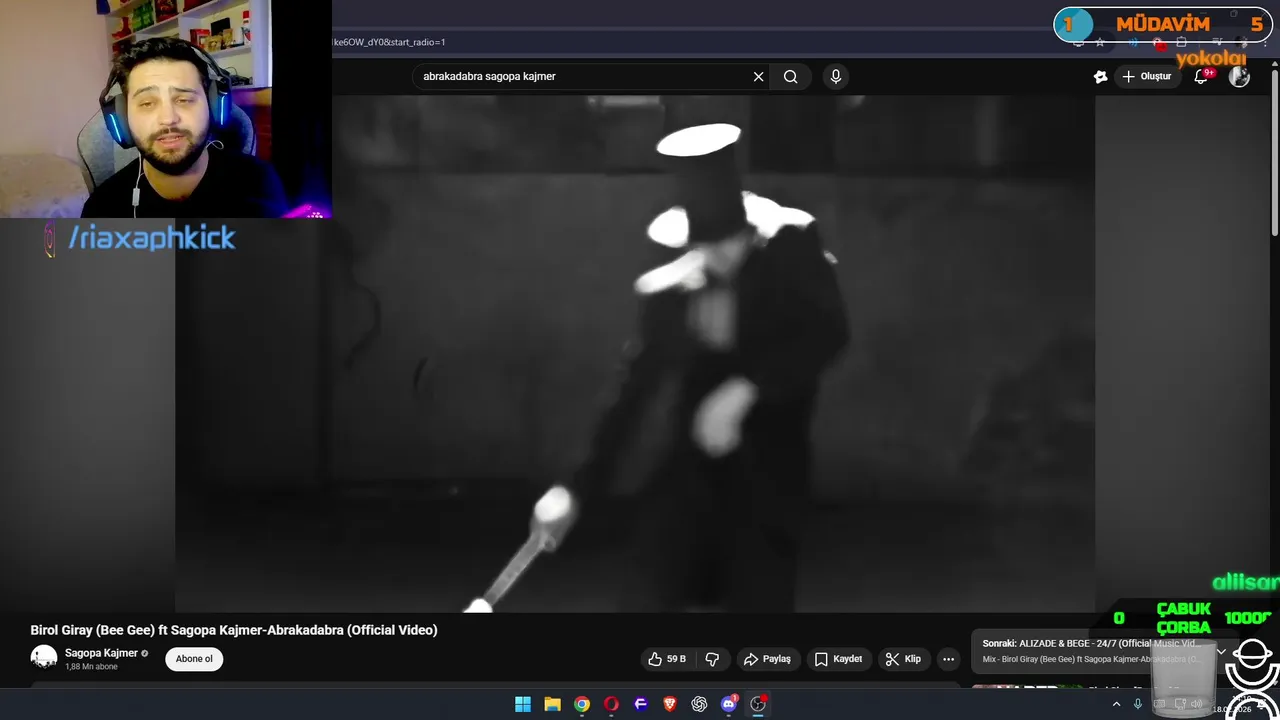The height and width of the screenshot is (720, 1280).
Task: Save the video with Kaydet
Action: [x=838, y=659]
